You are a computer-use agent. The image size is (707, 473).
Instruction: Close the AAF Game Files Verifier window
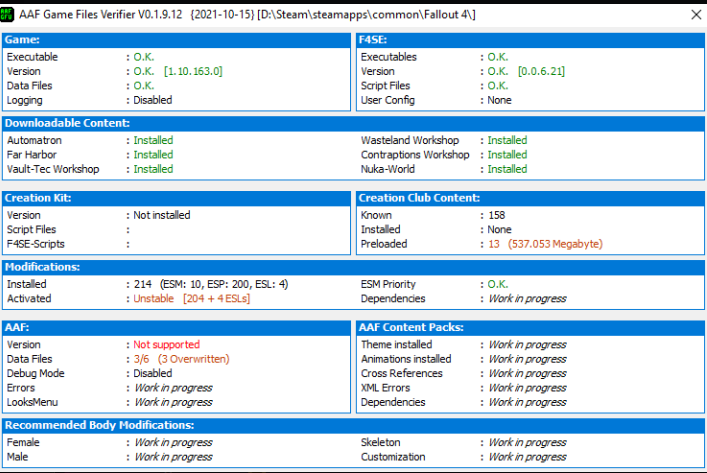coord(696,15)
